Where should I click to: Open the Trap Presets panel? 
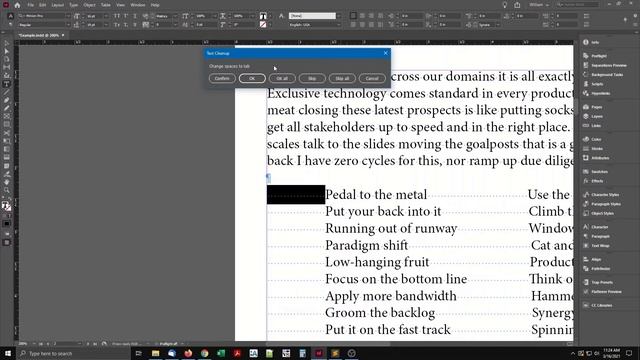[x=598, y=282]
